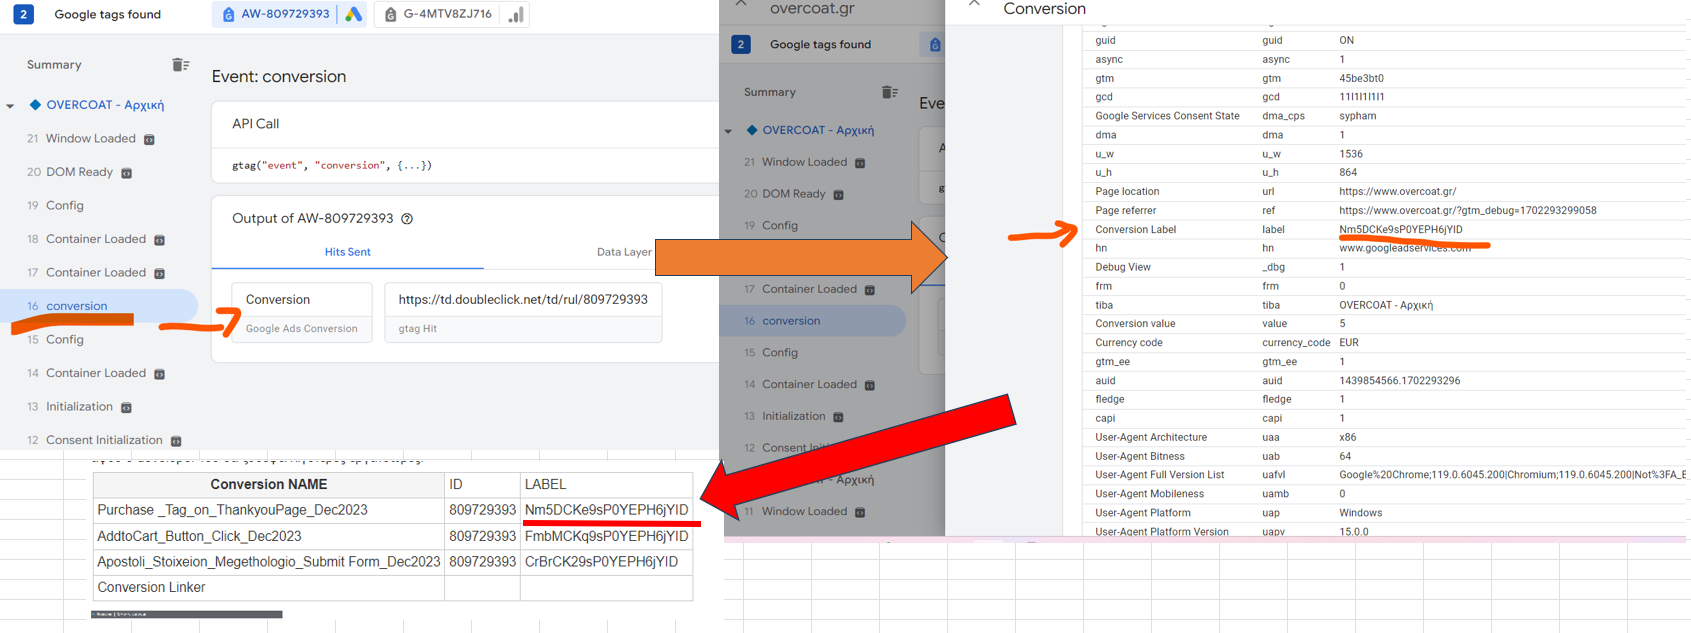Click the Conversion value row showing 5
The image size is (1691, 633).
(1386, 324)
